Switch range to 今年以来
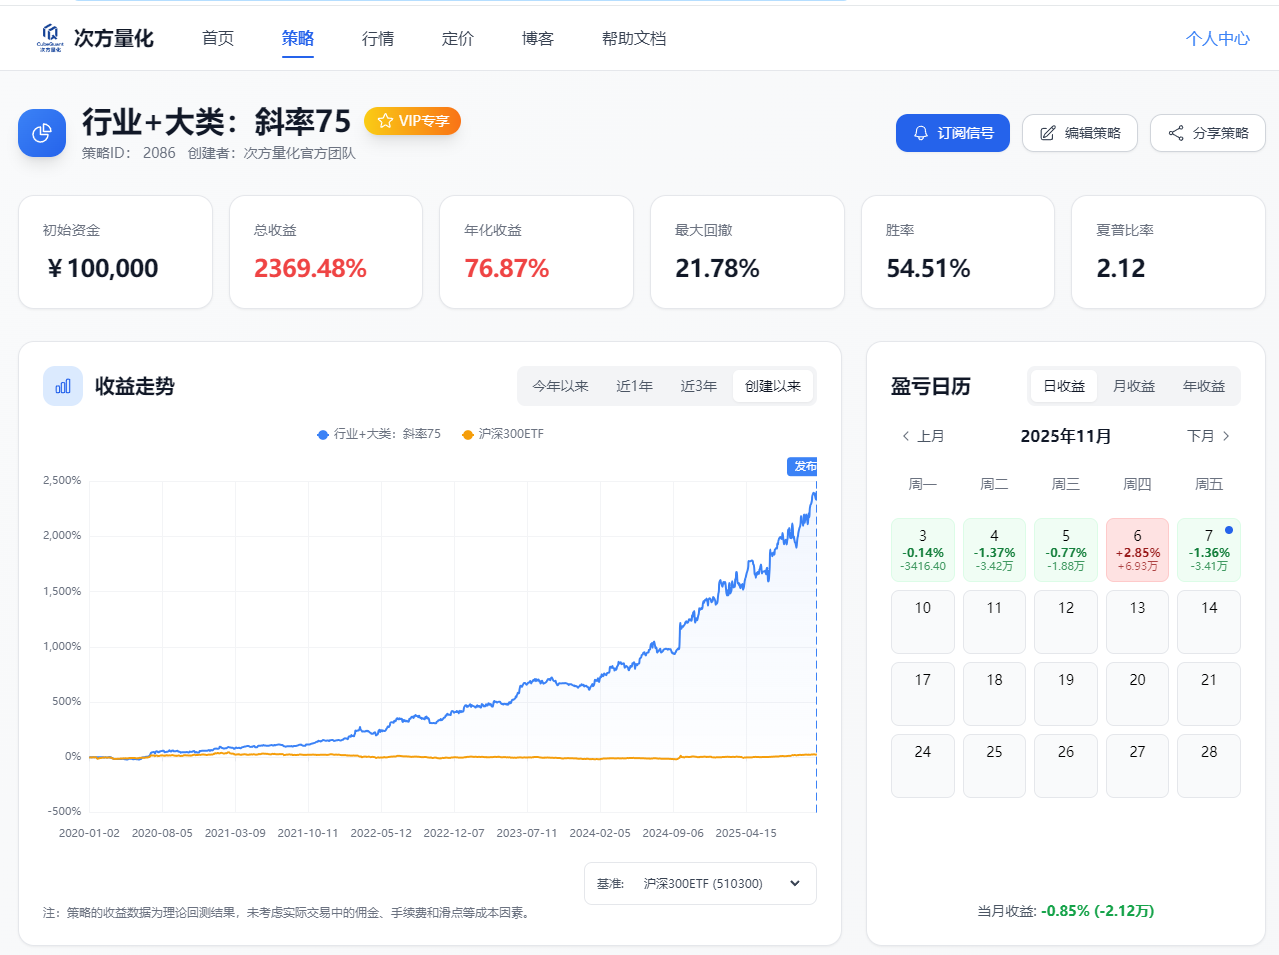This screenshot has height=955, width=1279. coord(560,386)
